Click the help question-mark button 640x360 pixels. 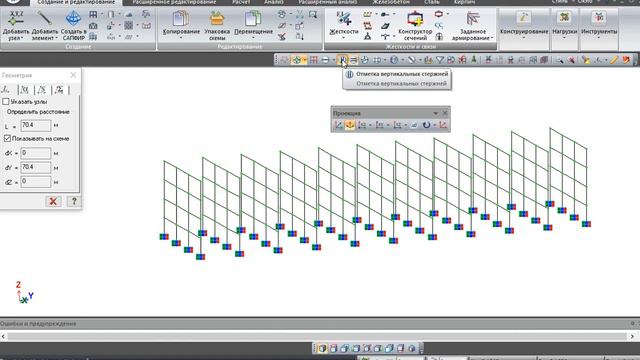point(74,201)
